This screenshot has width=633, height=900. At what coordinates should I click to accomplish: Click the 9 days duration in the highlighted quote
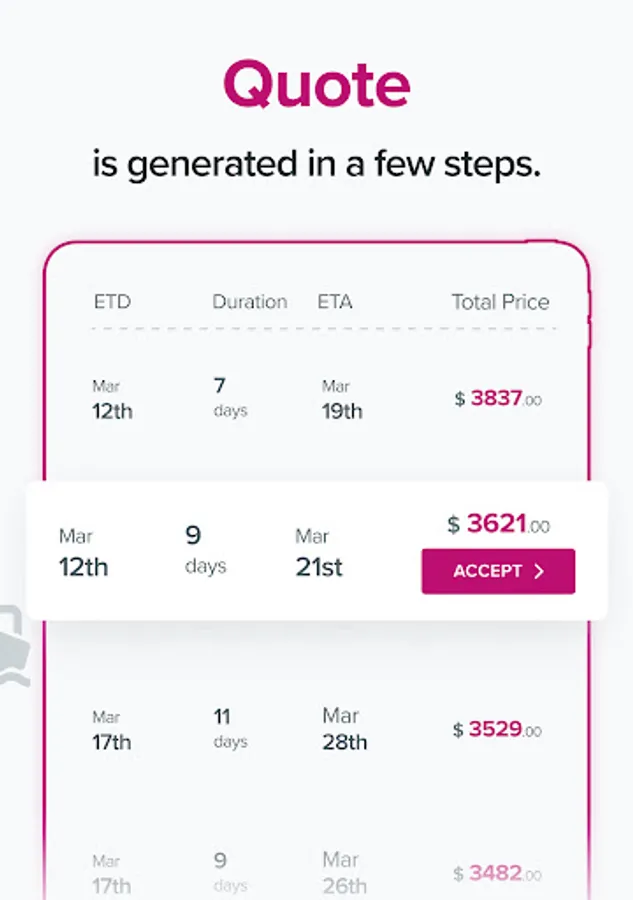[x=206, y=549]
